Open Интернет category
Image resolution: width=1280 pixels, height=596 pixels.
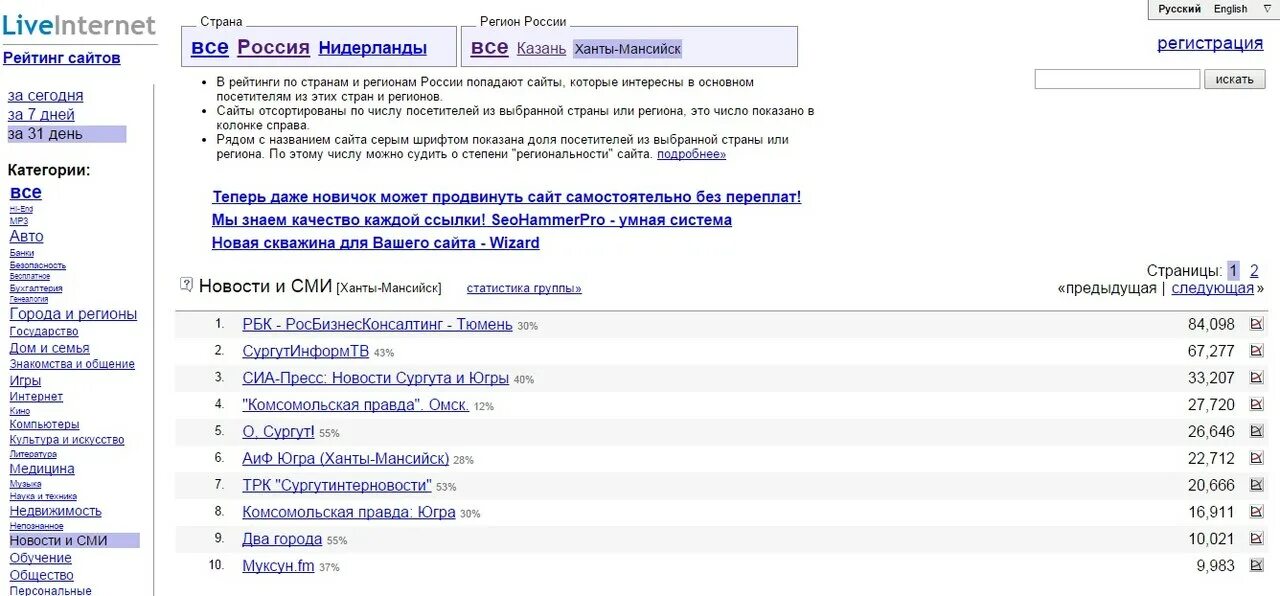36,397
